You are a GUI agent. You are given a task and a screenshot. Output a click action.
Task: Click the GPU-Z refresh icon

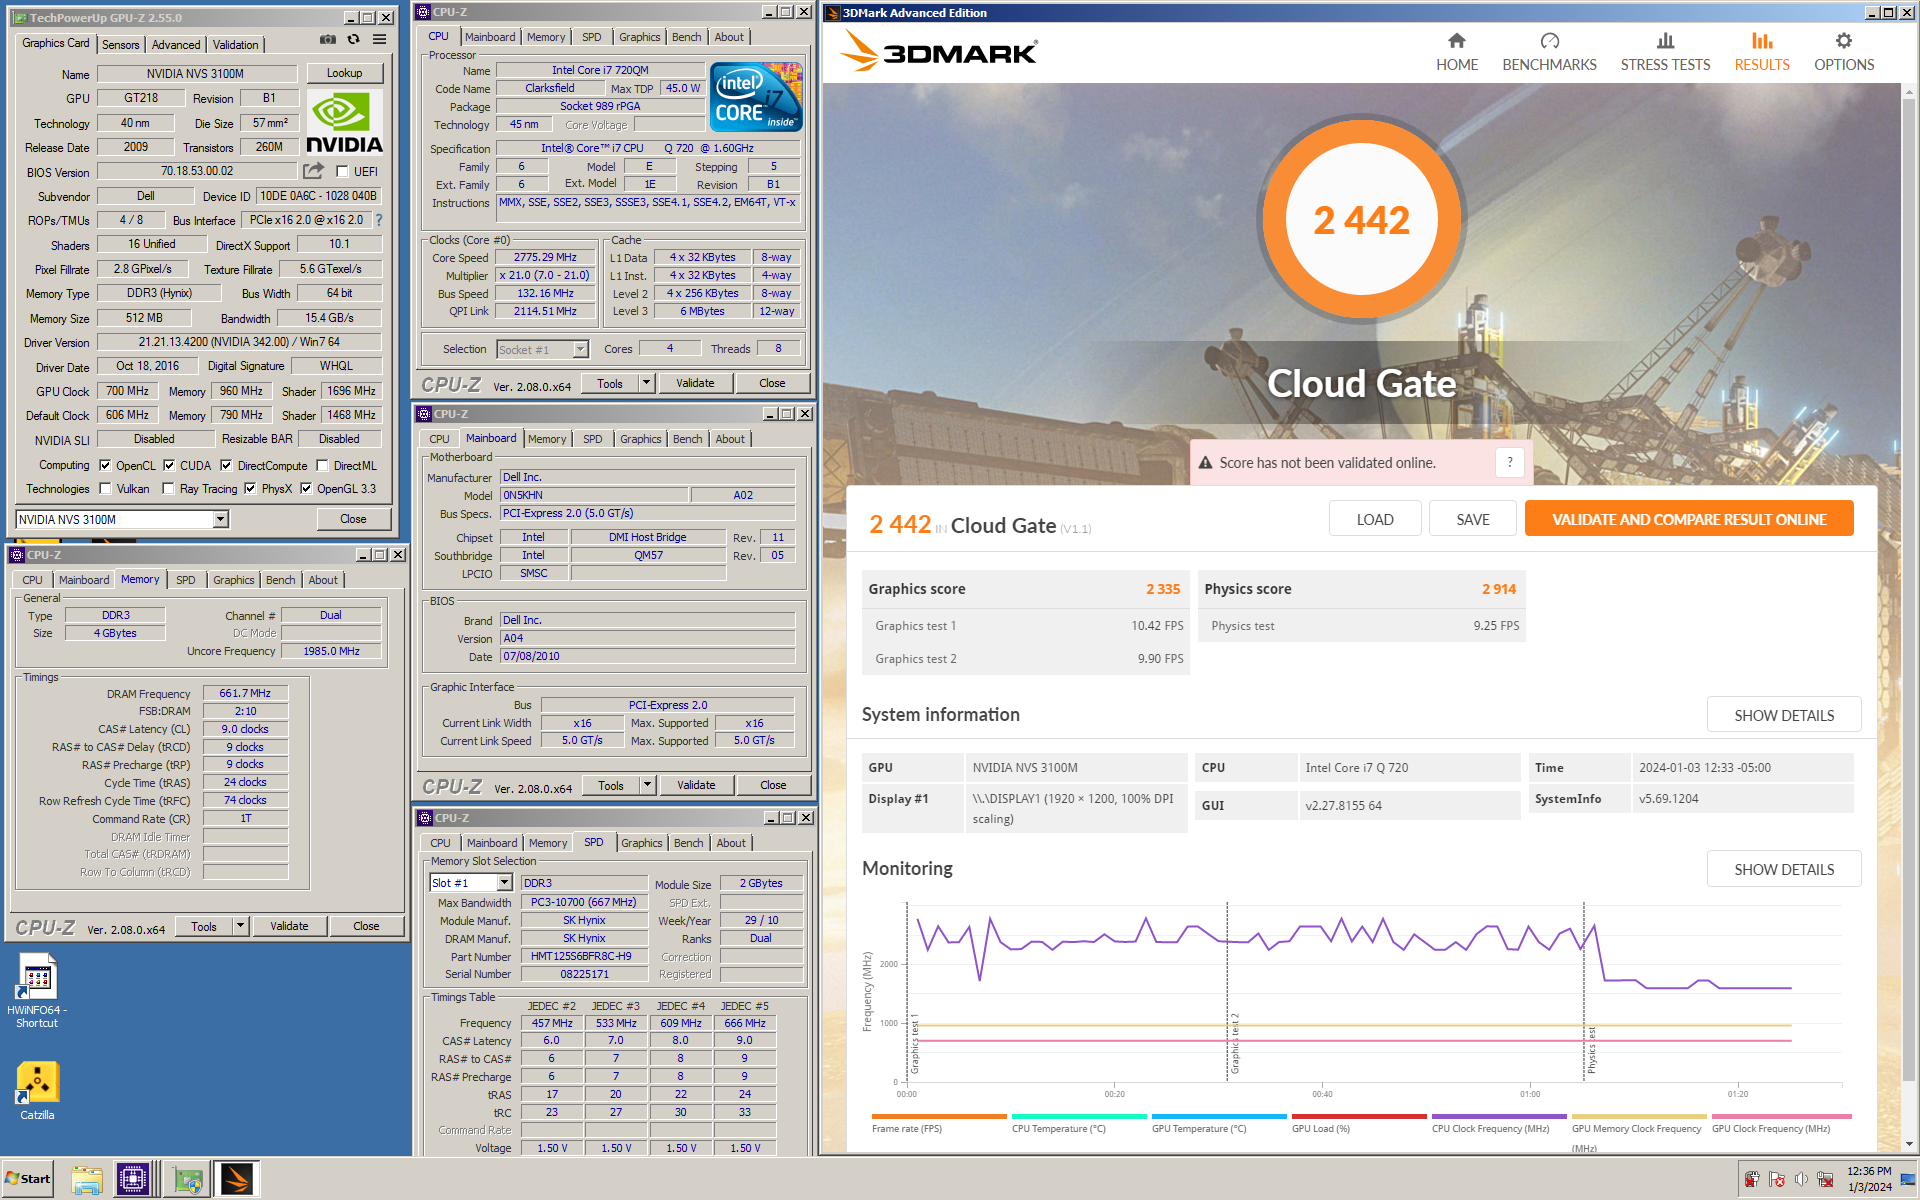pos(353,40)
